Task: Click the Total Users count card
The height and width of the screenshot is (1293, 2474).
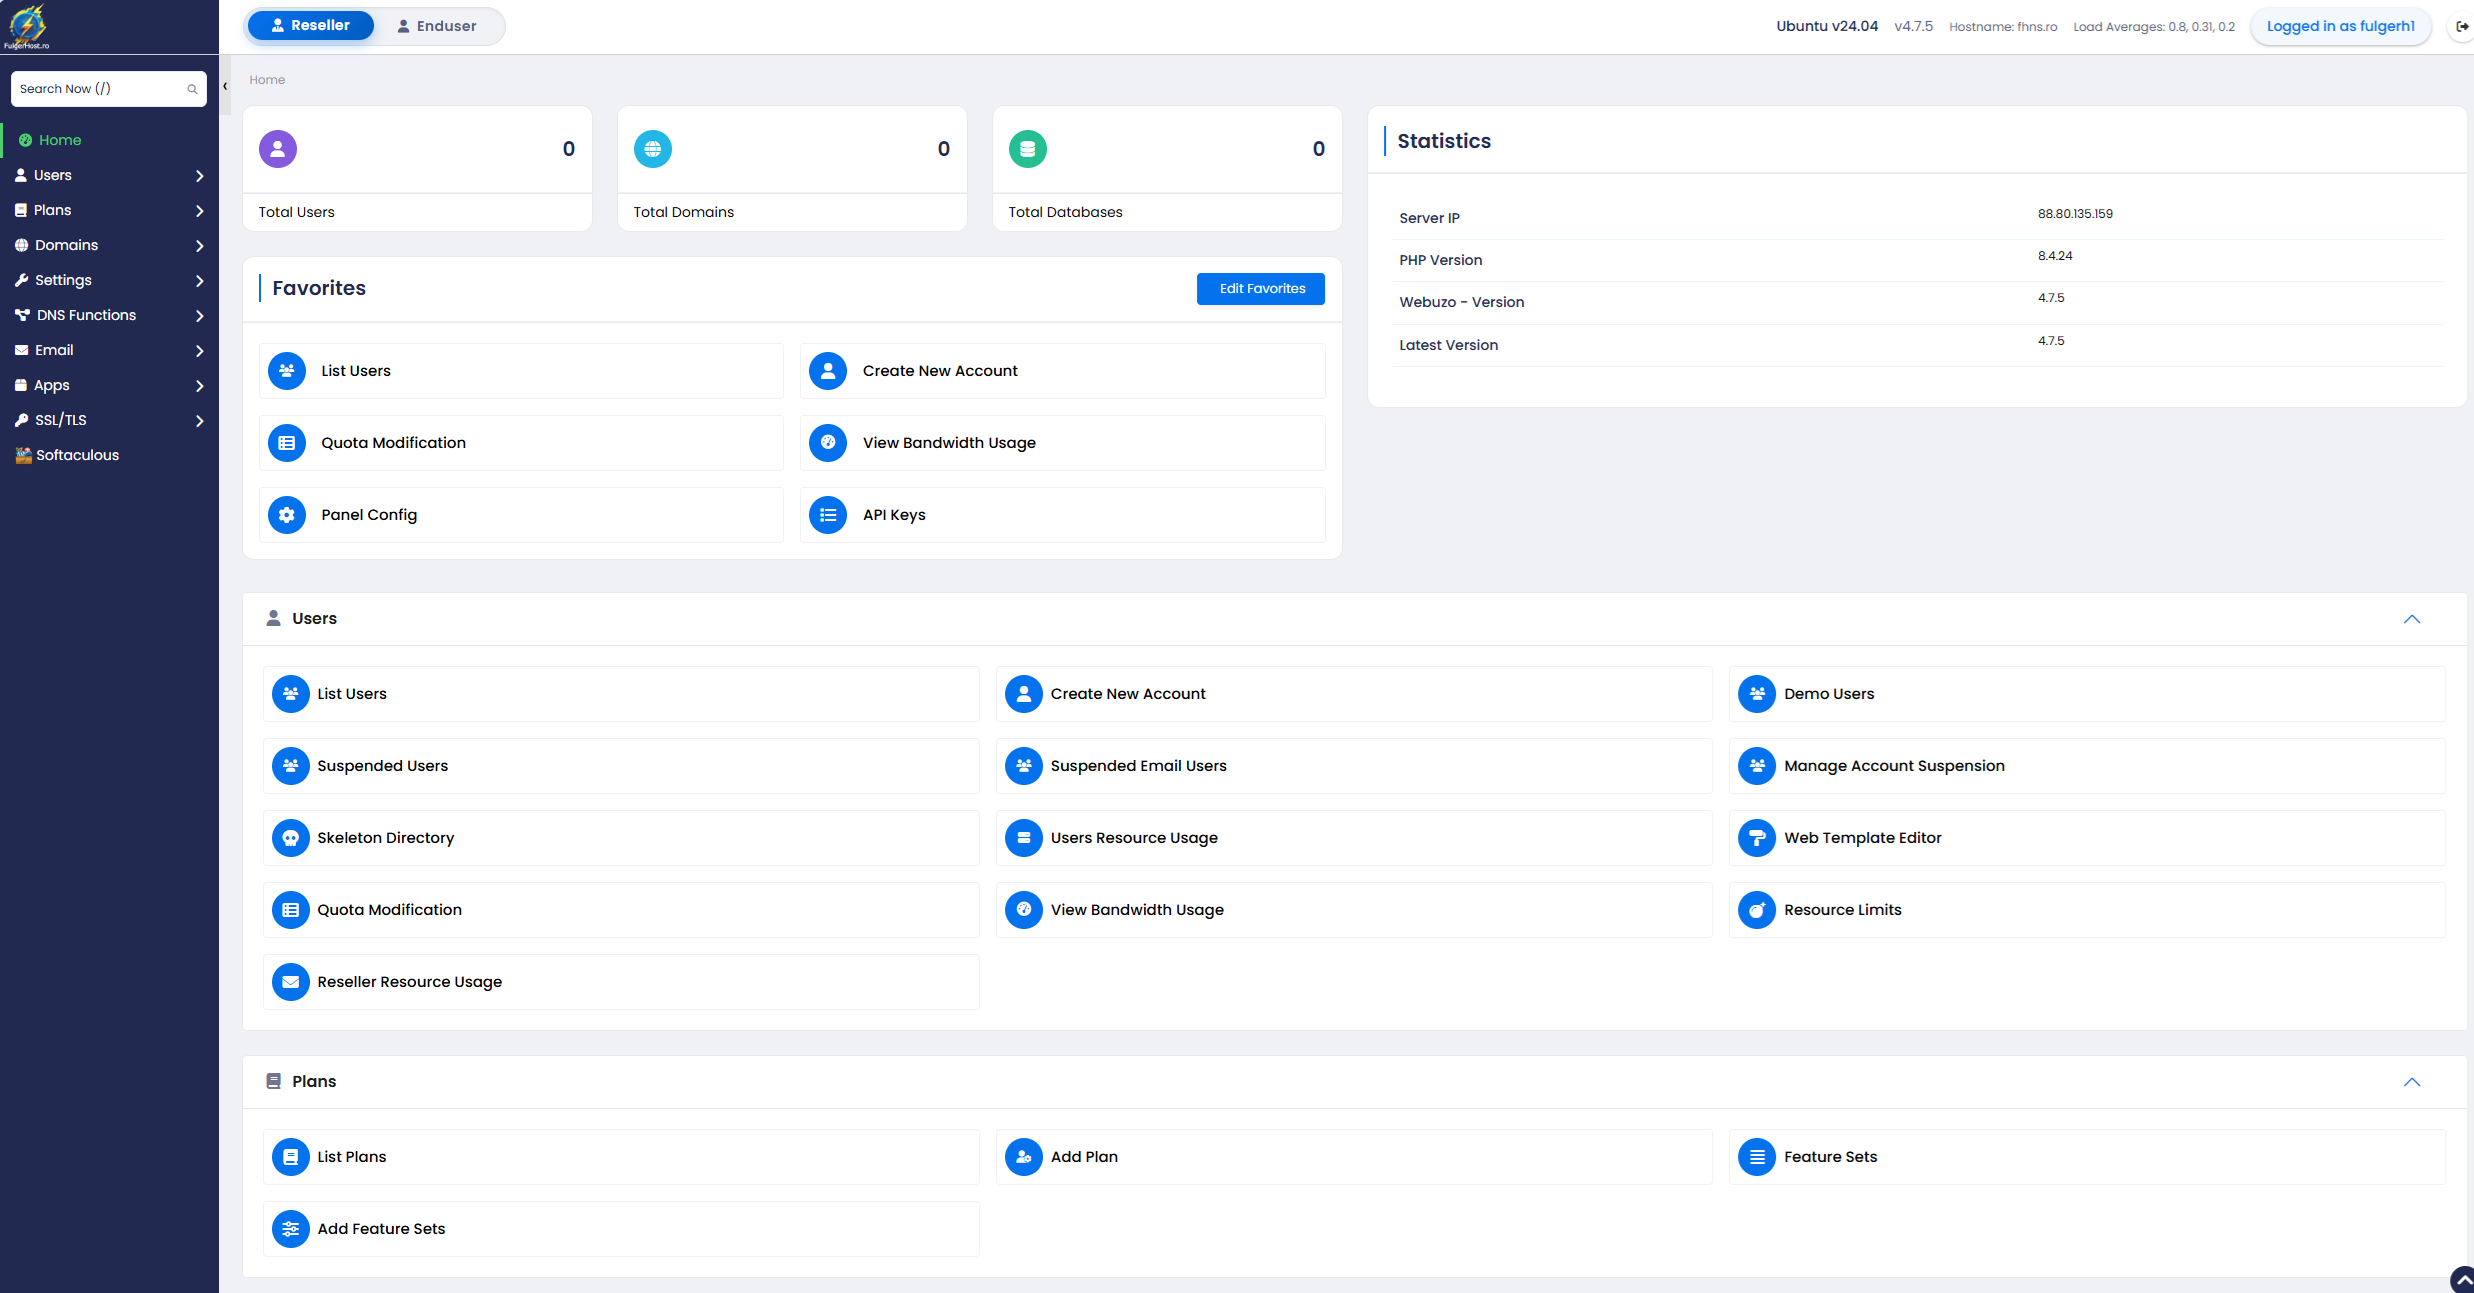Action: point(418,169)
